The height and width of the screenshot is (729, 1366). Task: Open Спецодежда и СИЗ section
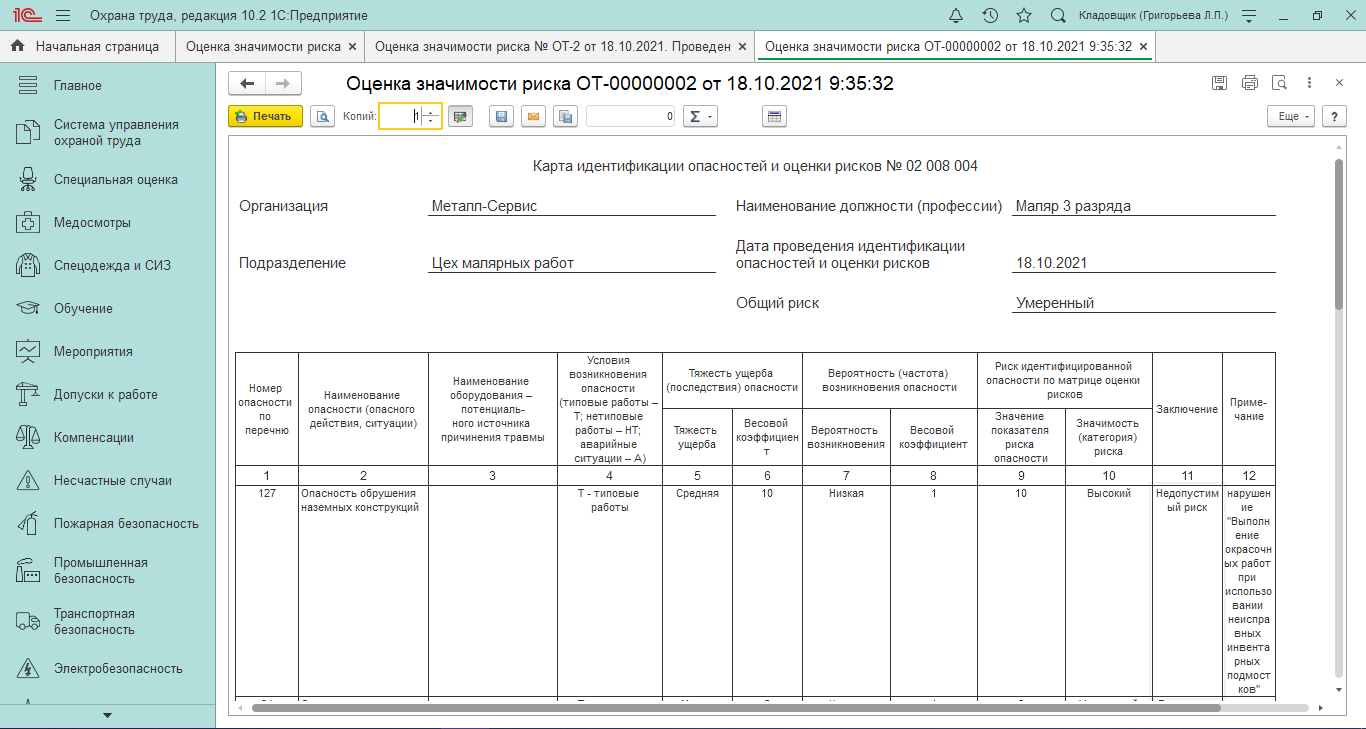[107, 266]
